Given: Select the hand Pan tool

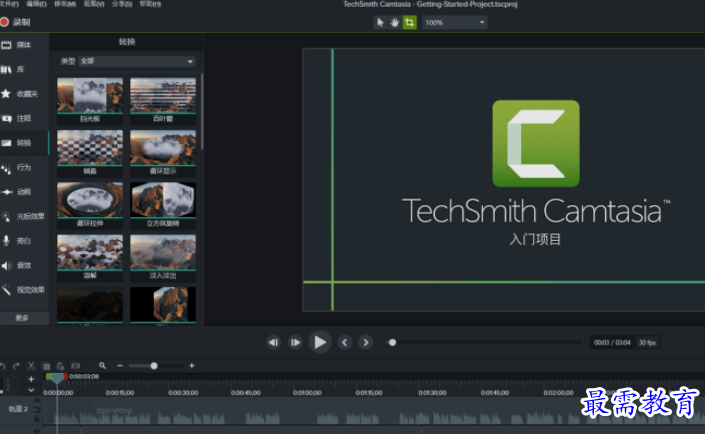Looking at the screenshot, I should [394, 22].
